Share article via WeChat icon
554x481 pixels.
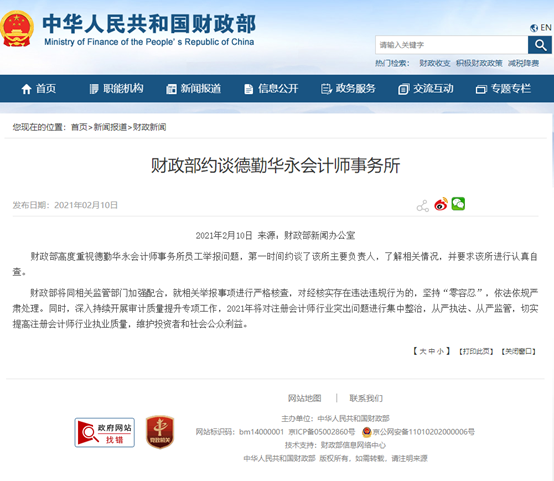coord(458,204)
